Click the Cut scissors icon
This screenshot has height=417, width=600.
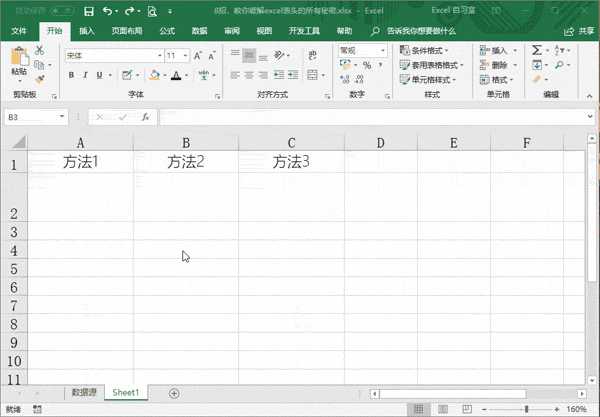pos(39,50)
